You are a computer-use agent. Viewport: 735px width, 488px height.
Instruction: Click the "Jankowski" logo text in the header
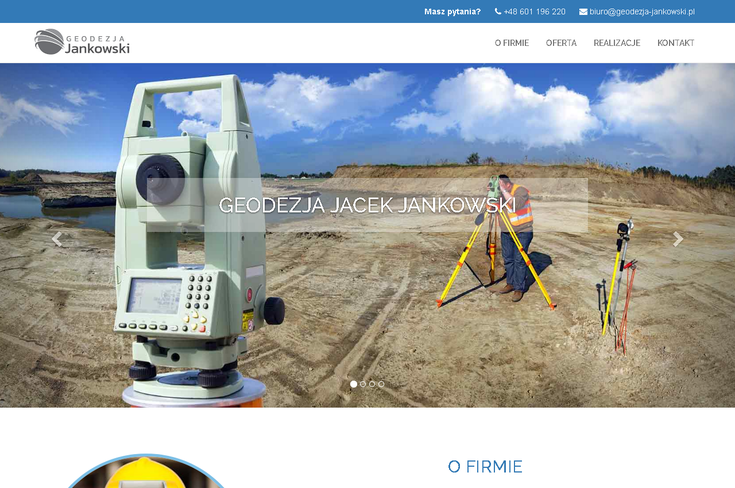[97, 47]
